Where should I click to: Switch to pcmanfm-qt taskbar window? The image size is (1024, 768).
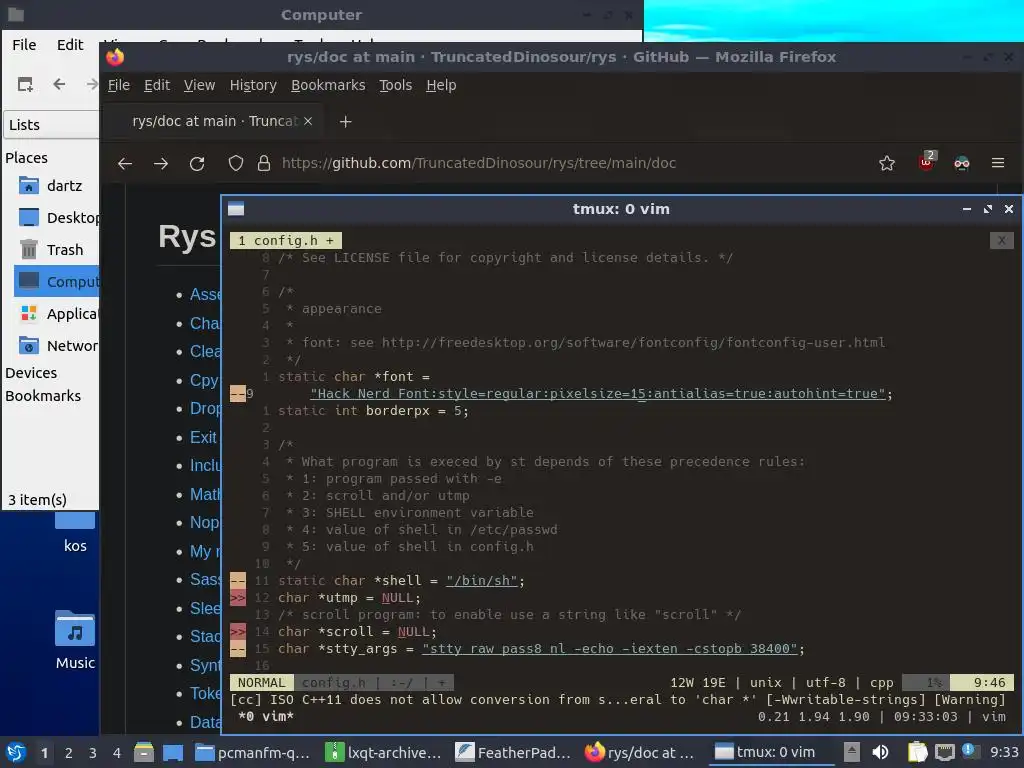click(253, 753)
